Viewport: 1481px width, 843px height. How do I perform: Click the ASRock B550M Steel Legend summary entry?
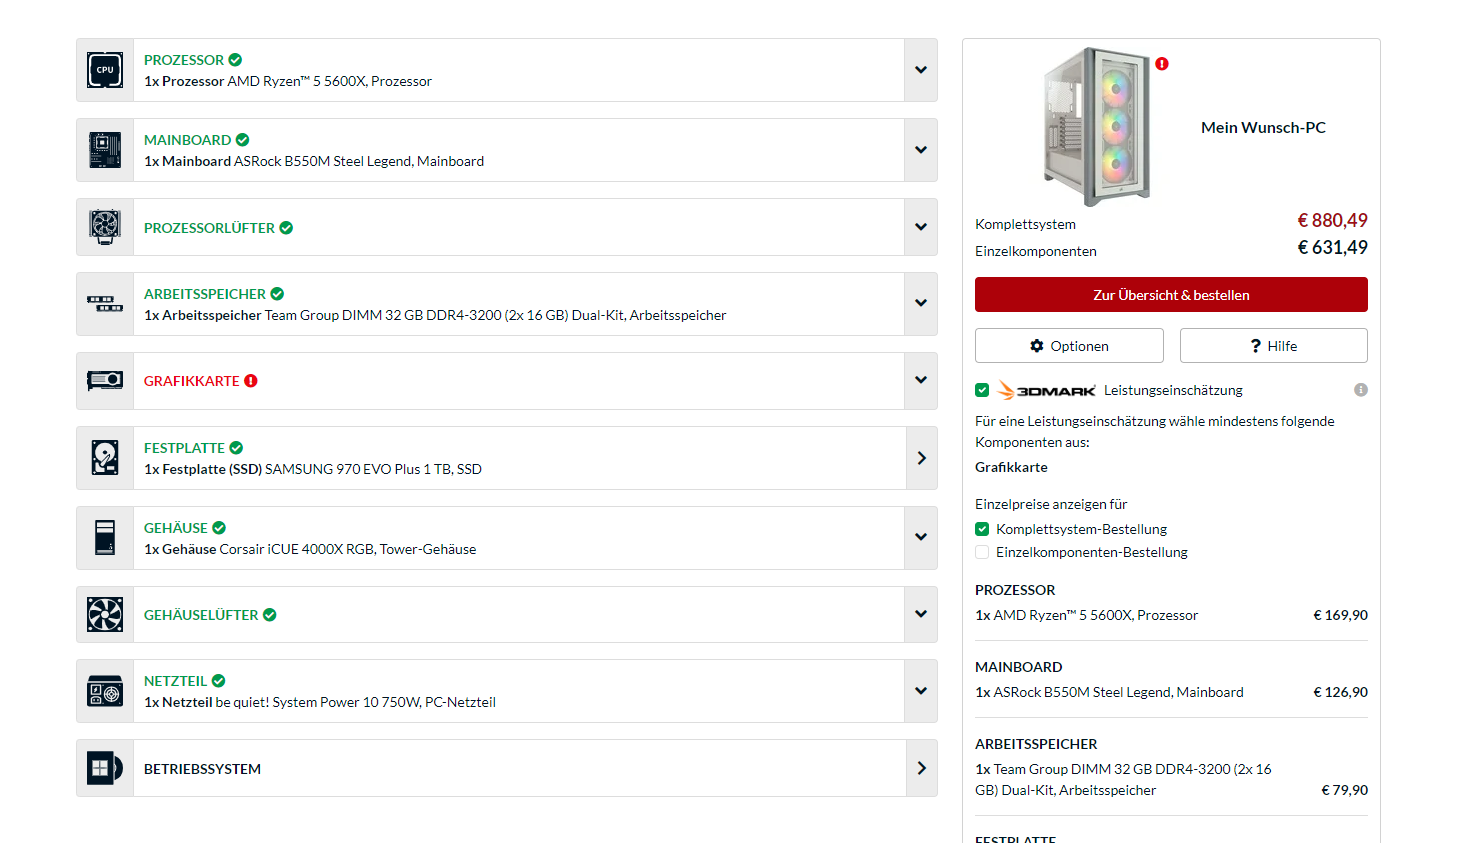pyautogui.click(x=1109, y=692)
